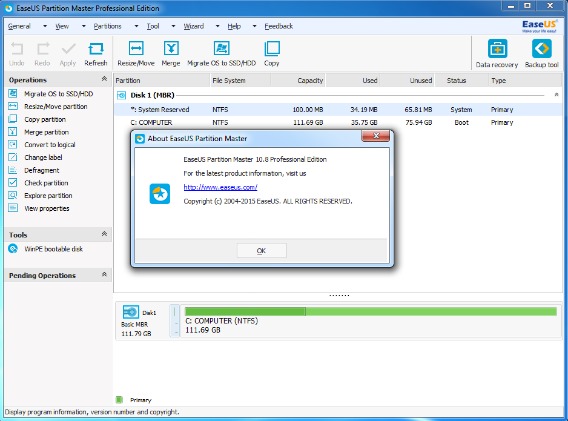
Task: Sort by the Type column header
Action: 525,80
